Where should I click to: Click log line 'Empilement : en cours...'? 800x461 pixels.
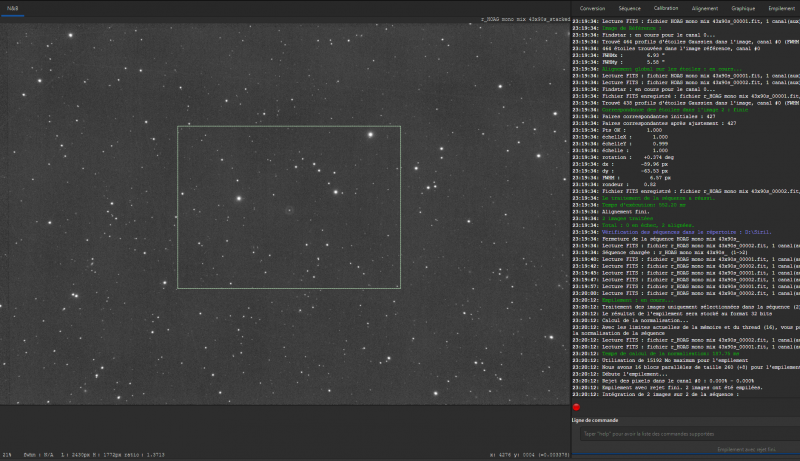coord(638,300)
